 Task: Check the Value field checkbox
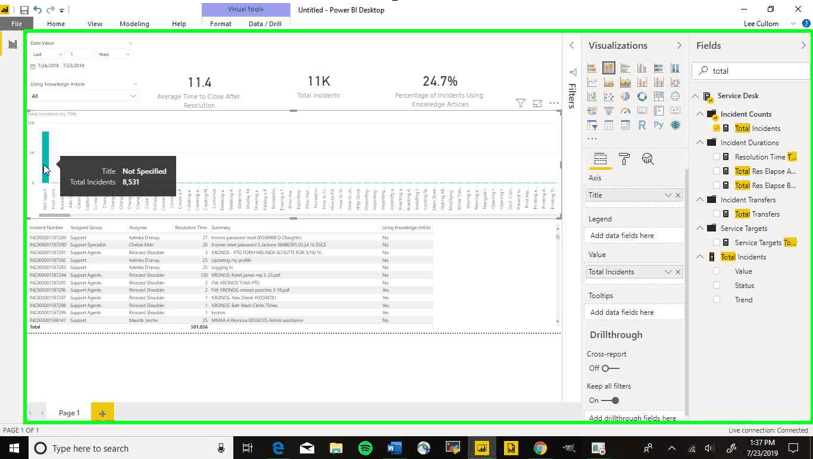coord(717,271)
